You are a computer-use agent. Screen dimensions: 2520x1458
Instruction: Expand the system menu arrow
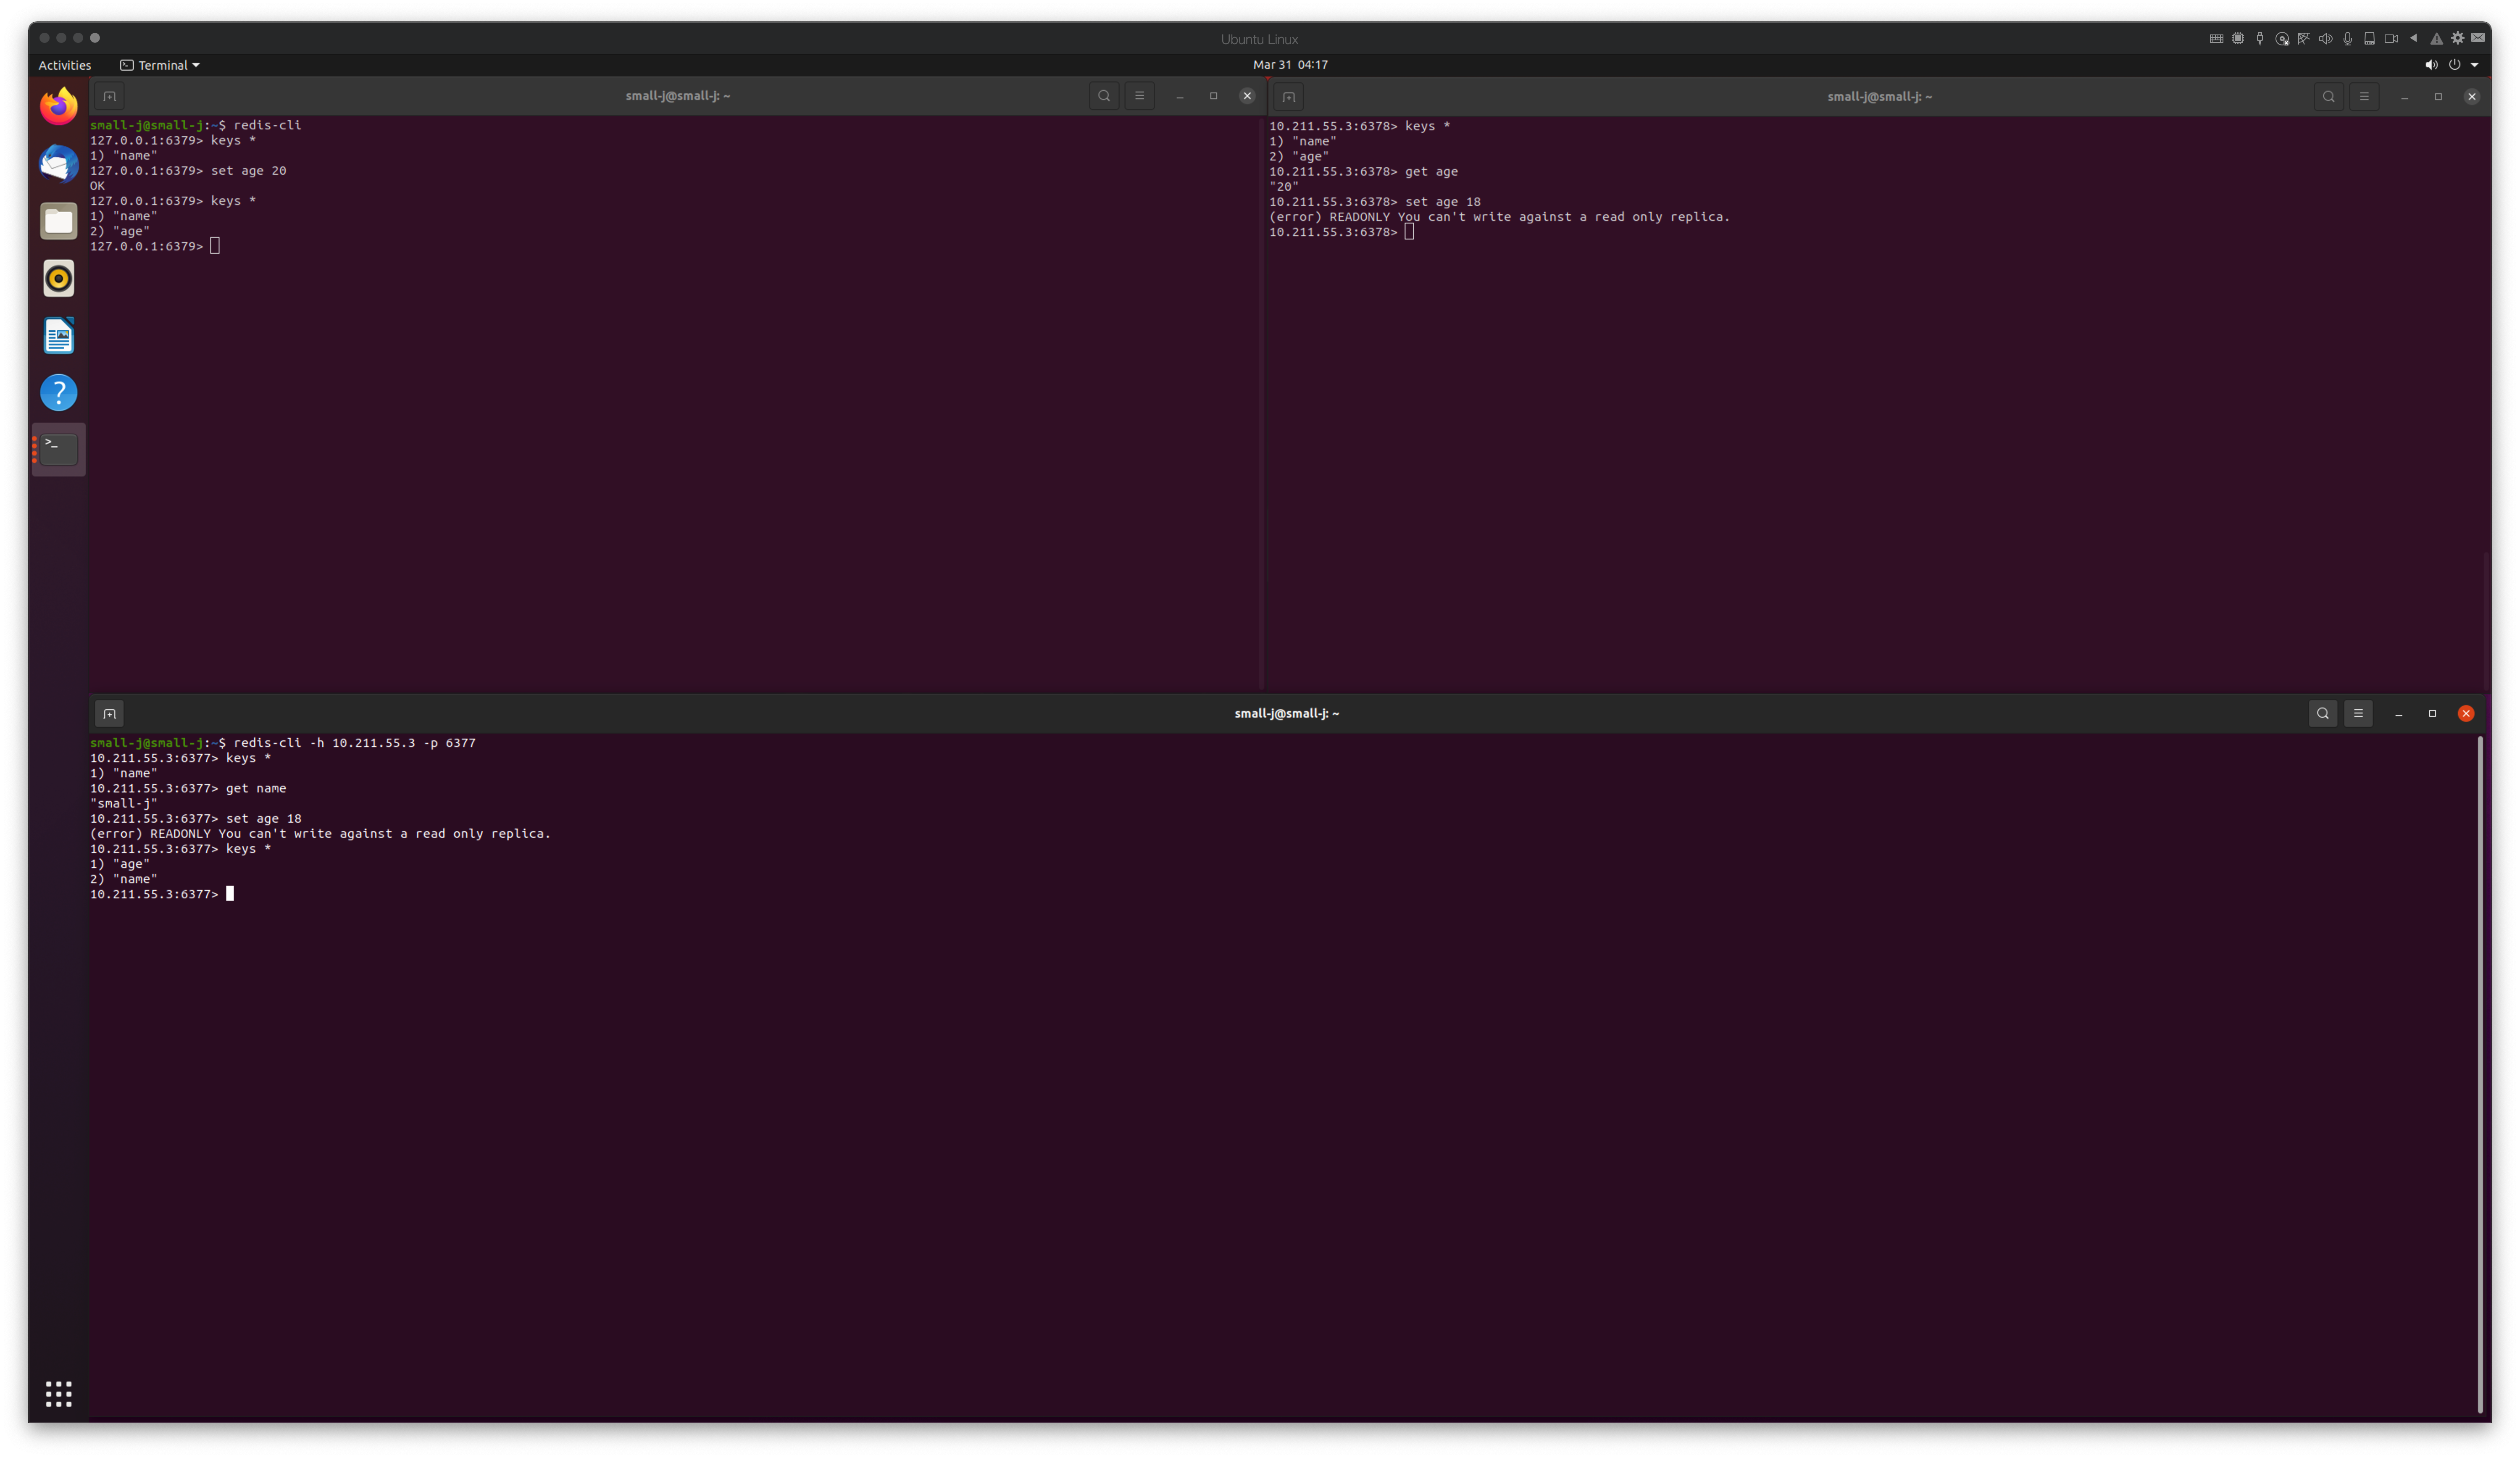point(2475,65)
